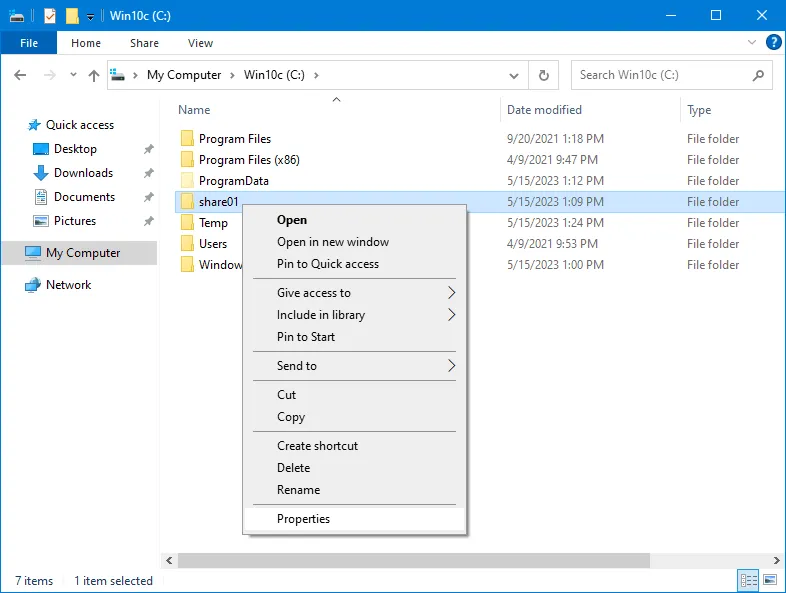Click the Properties icon in Quick Access Toolbar

click(x=50, y=16)
